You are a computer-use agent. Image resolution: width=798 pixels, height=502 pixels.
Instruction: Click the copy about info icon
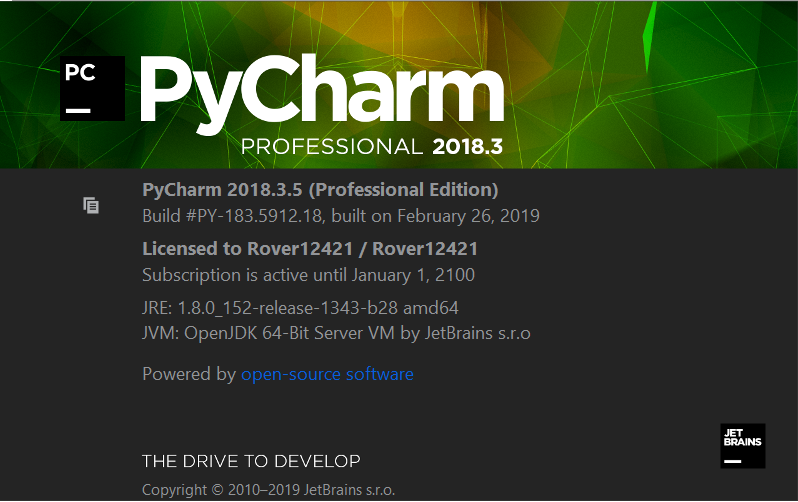(x=91, y=205)
